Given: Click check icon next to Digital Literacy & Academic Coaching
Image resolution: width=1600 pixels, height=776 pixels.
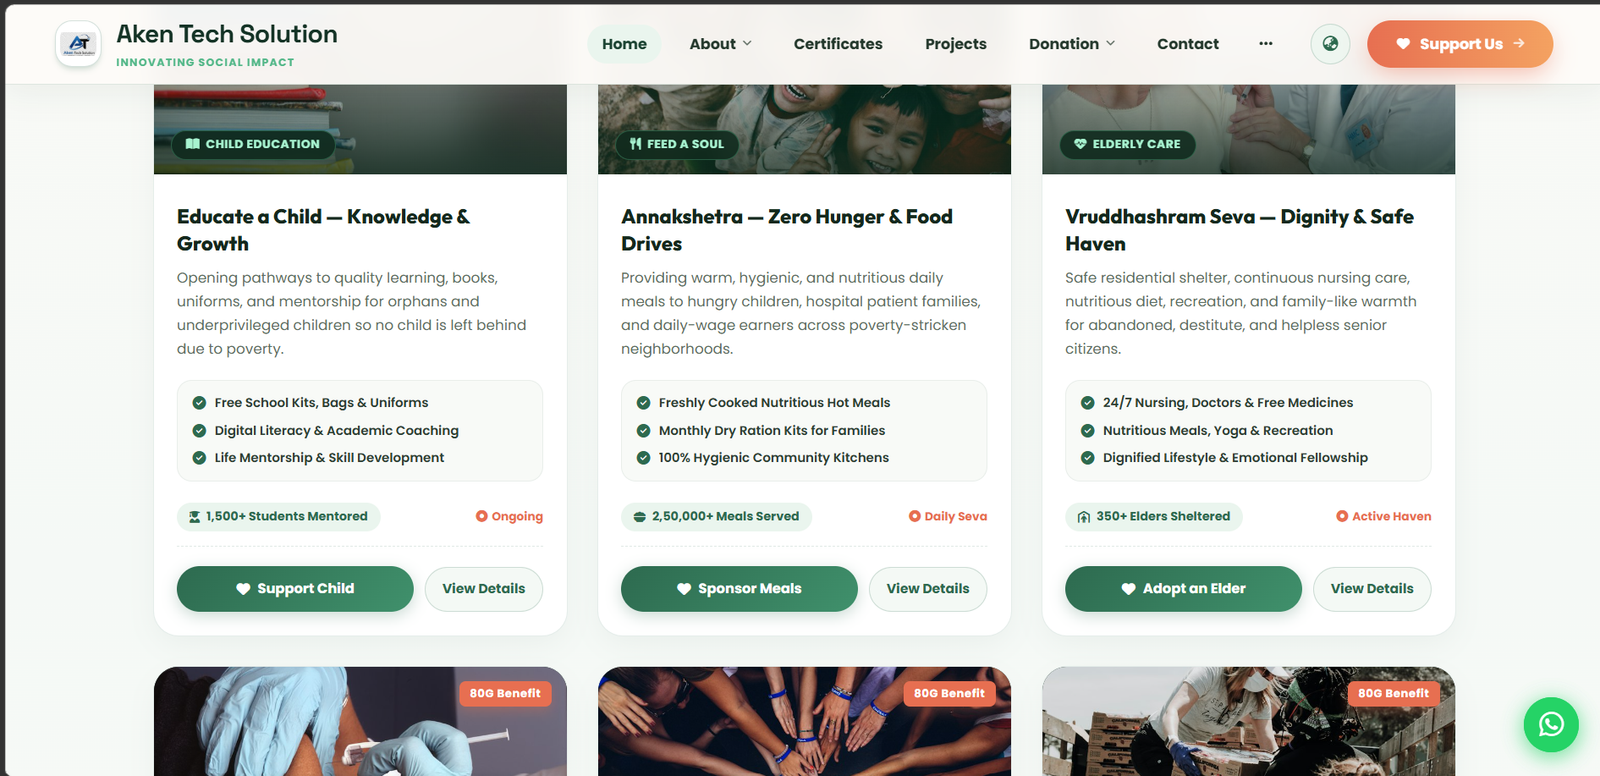Looking at the screenshot, I should pyautogui.click(x=199, y=431).
